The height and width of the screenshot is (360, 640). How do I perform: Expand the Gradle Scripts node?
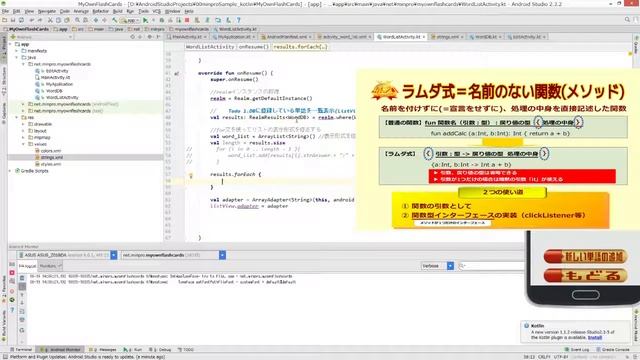tap(11, 171)
